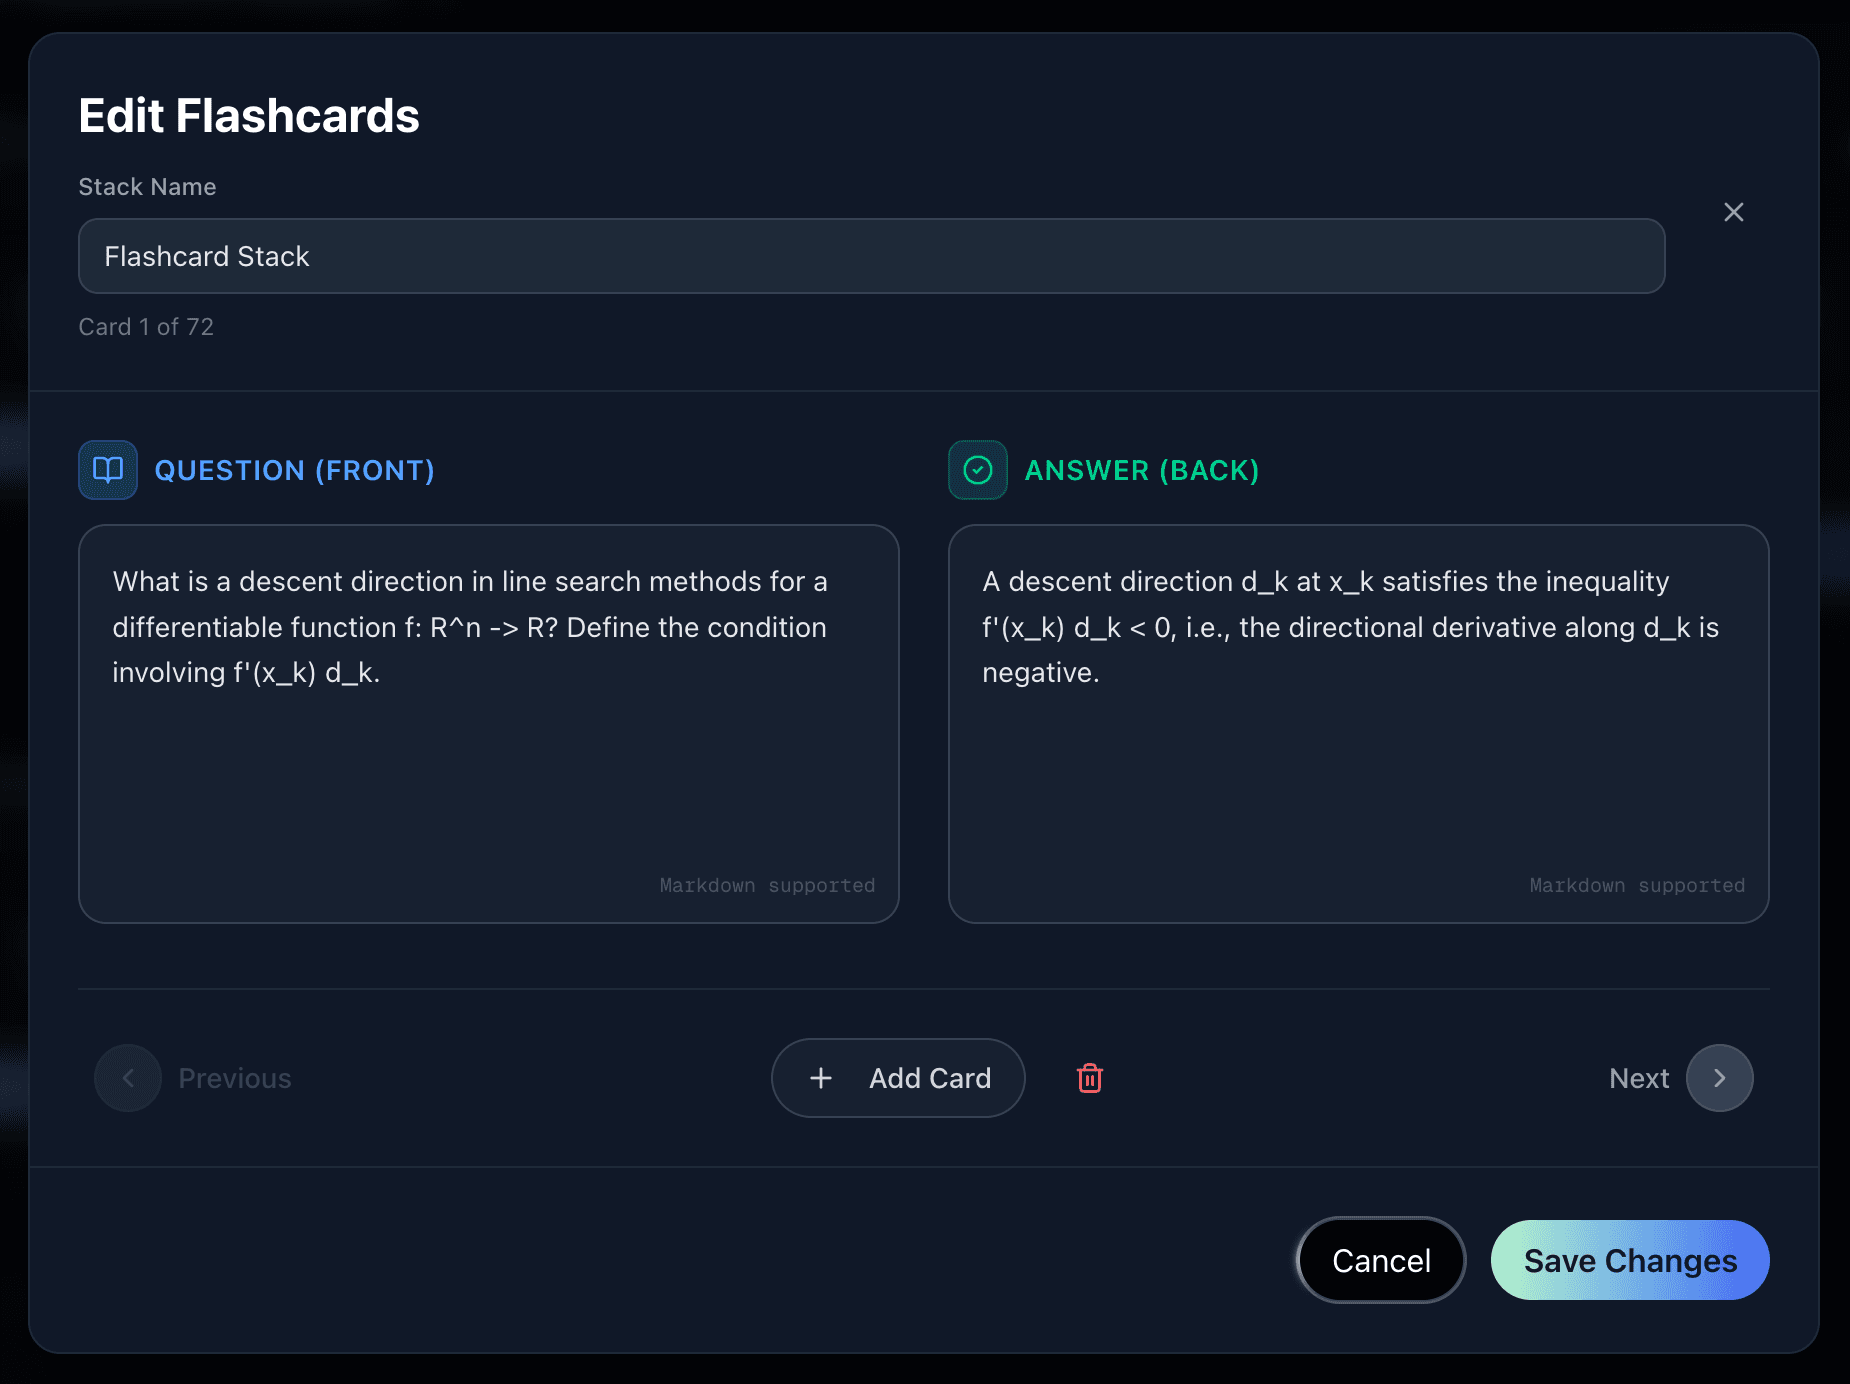Click the Next text label
This screenshot has height=1384, width=1850.
pos(1639,1078)
